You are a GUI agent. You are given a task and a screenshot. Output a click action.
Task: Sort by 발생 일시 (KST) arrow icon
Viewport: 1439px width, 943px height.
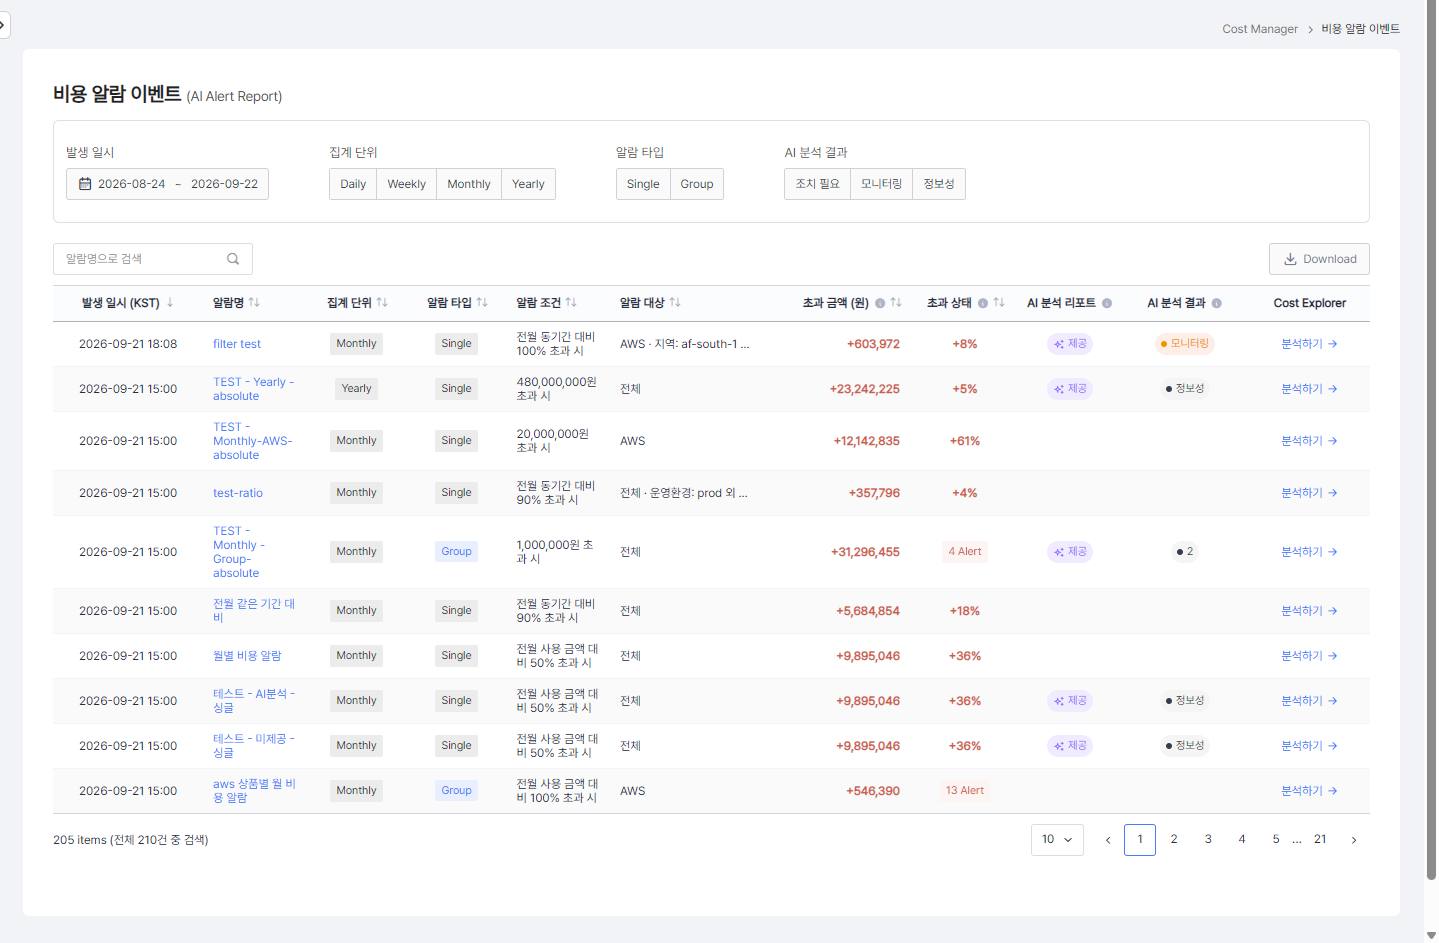170,302
